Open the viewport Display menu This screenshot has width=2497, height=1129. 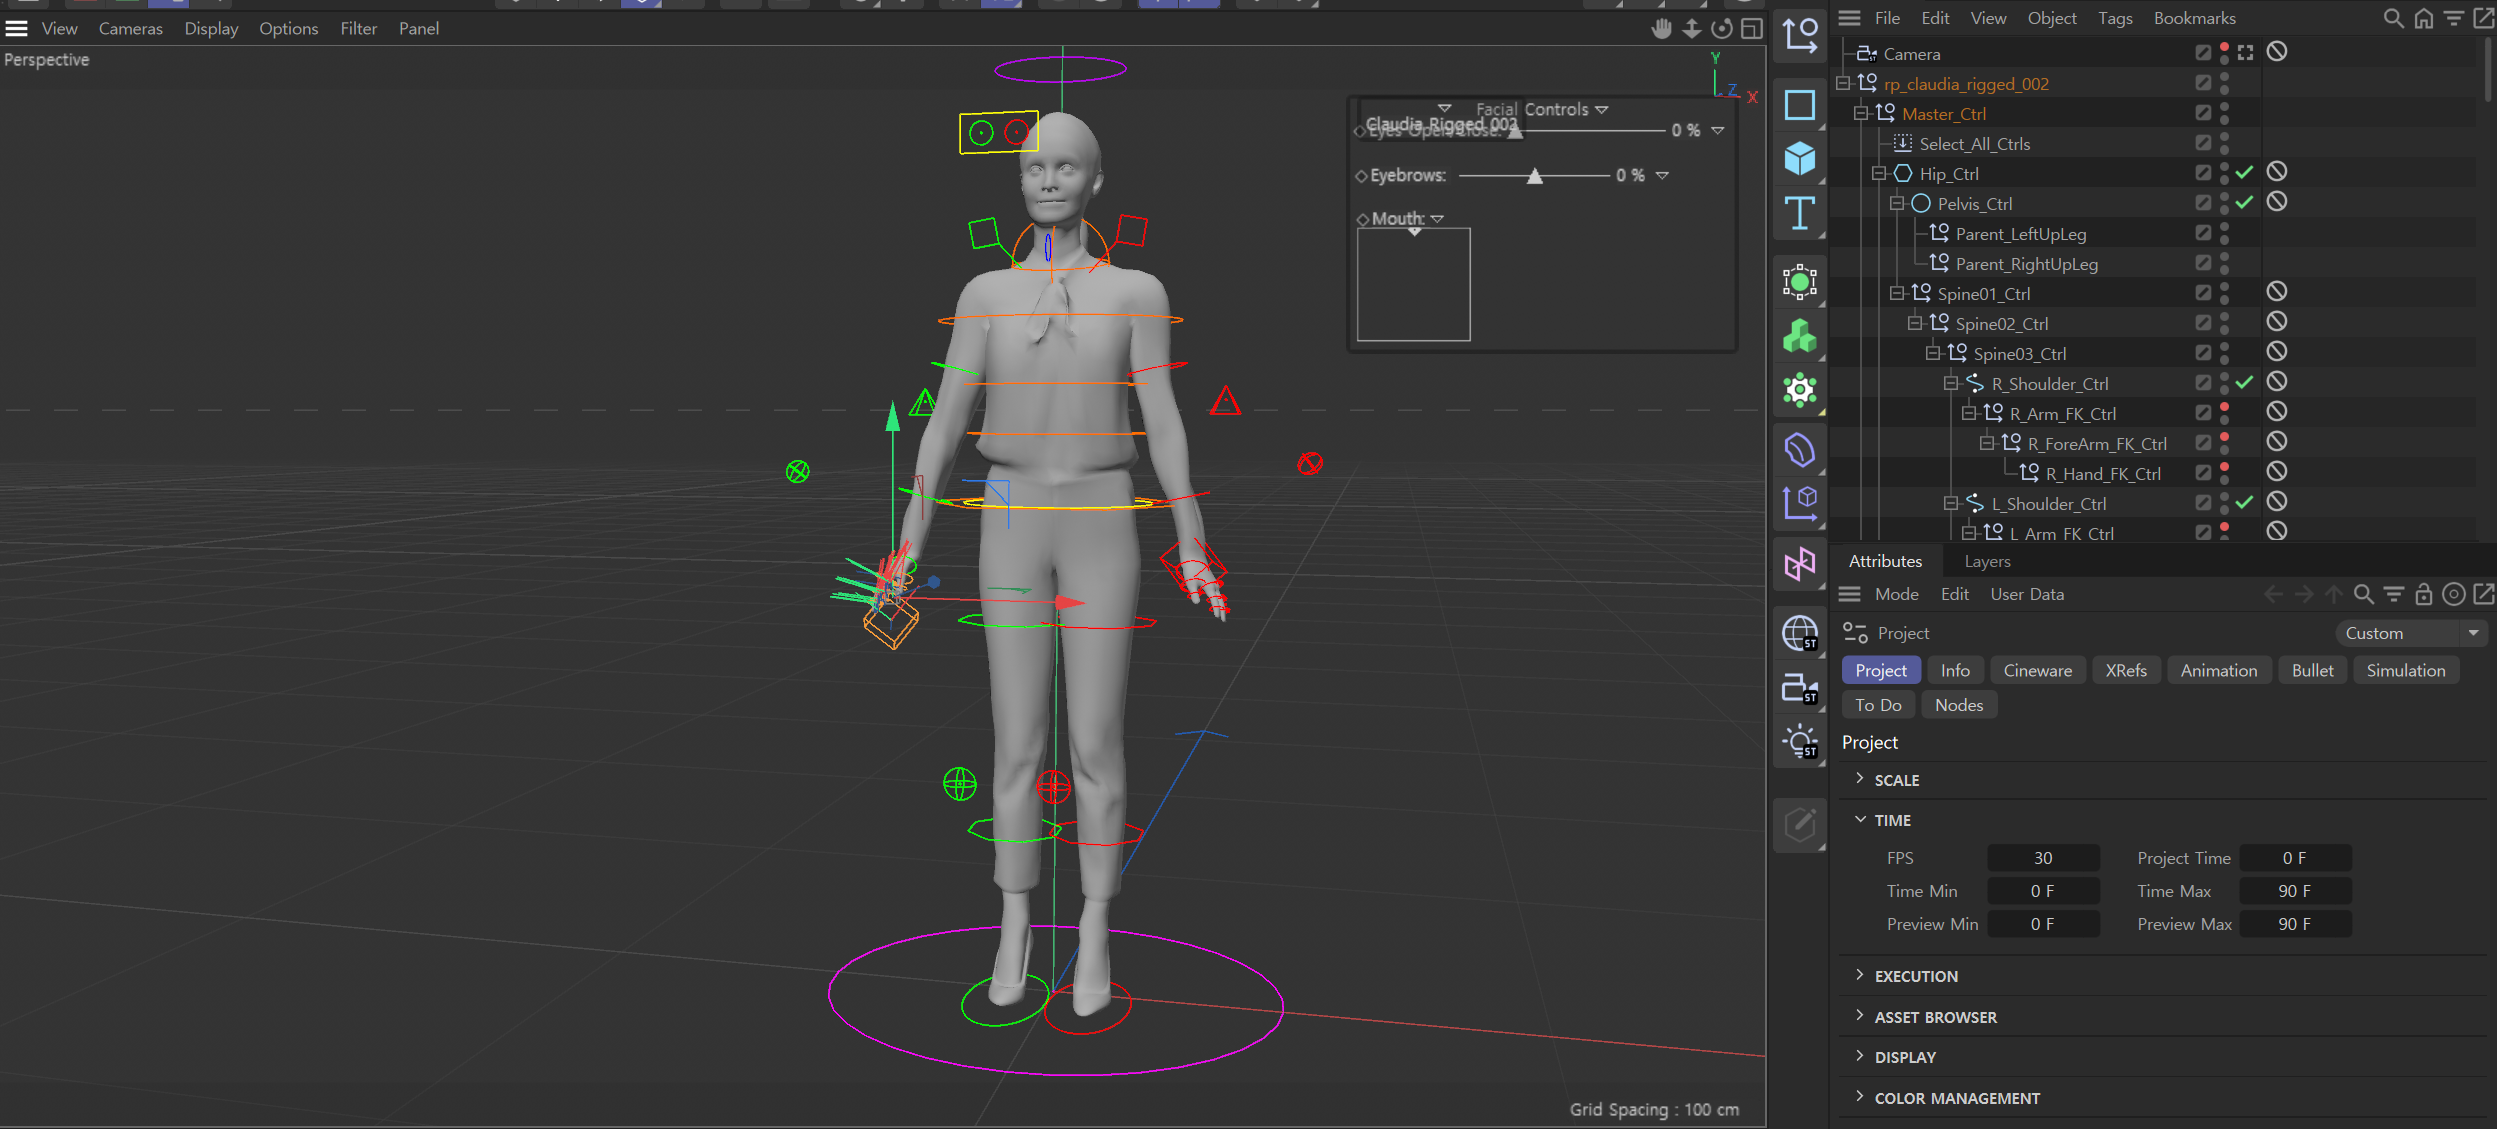coord(211,29)
